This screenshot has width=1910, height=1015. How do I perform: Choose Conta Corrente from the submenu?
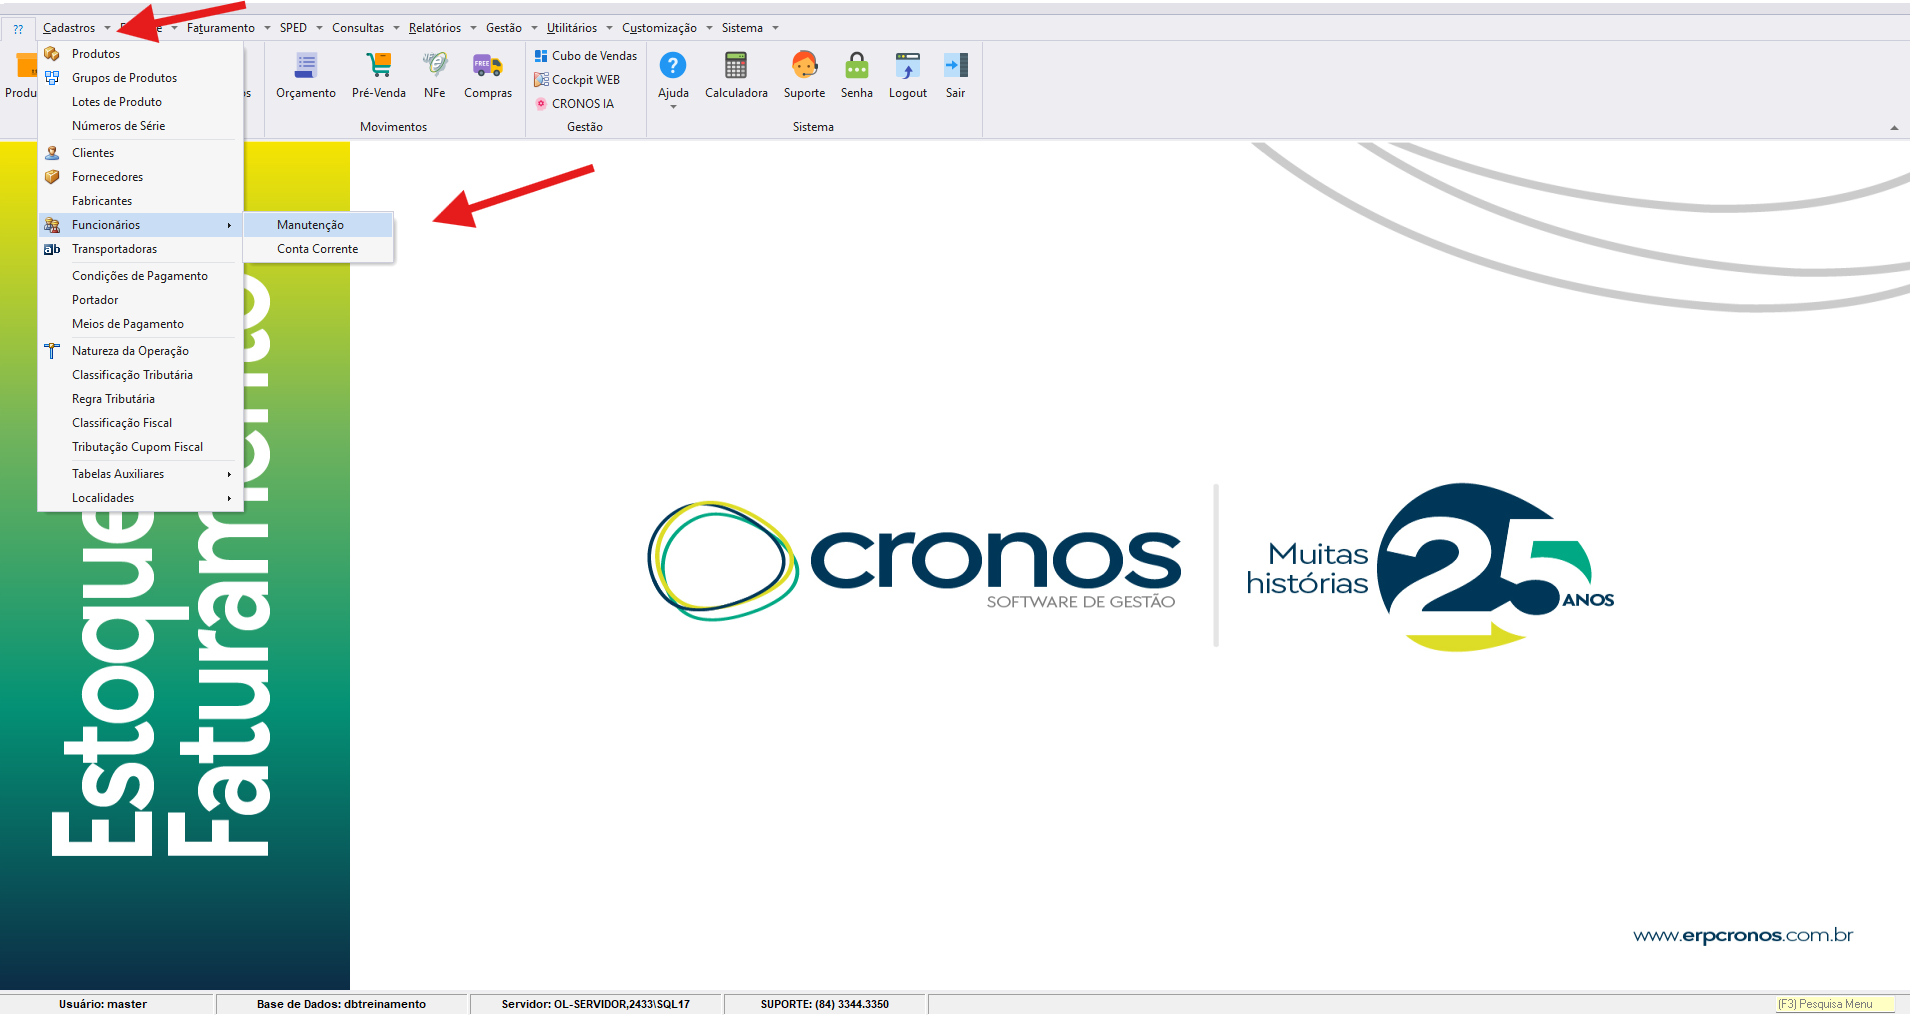pyautogui.click(x=318, y=249)
